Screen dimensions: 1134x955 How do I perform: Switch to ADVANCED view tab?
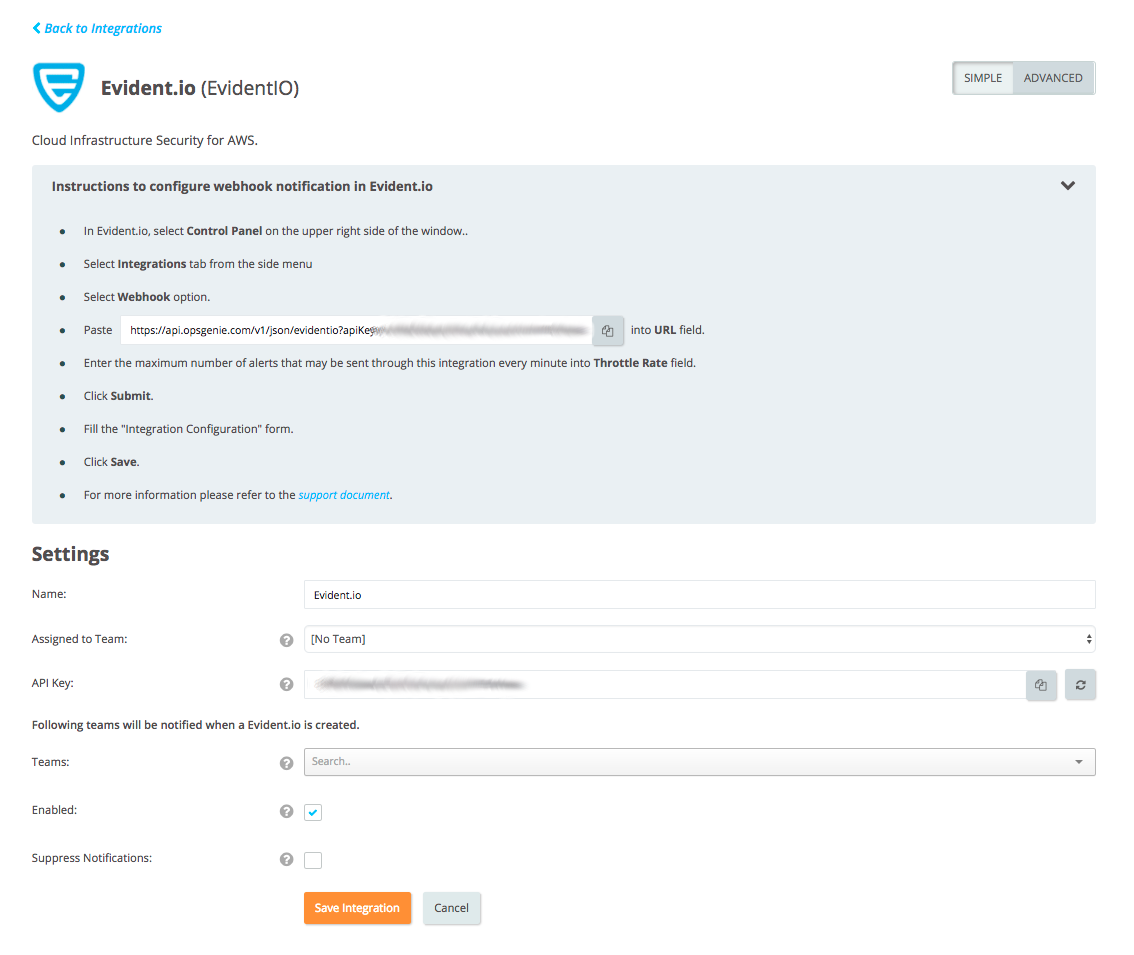[x=1053, y=78]
